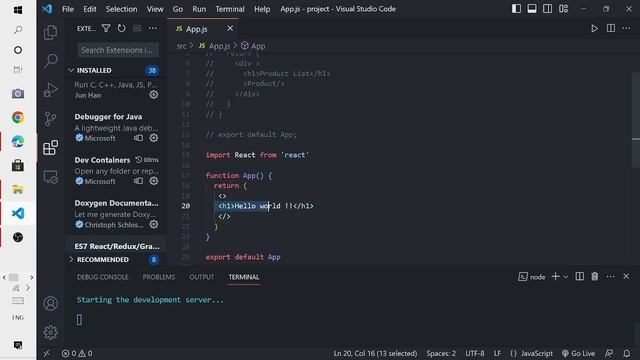Open manage gear for Doxygen Documentation extension
The width and height of the screenshot is (640, 360).
tap(153, 224)
